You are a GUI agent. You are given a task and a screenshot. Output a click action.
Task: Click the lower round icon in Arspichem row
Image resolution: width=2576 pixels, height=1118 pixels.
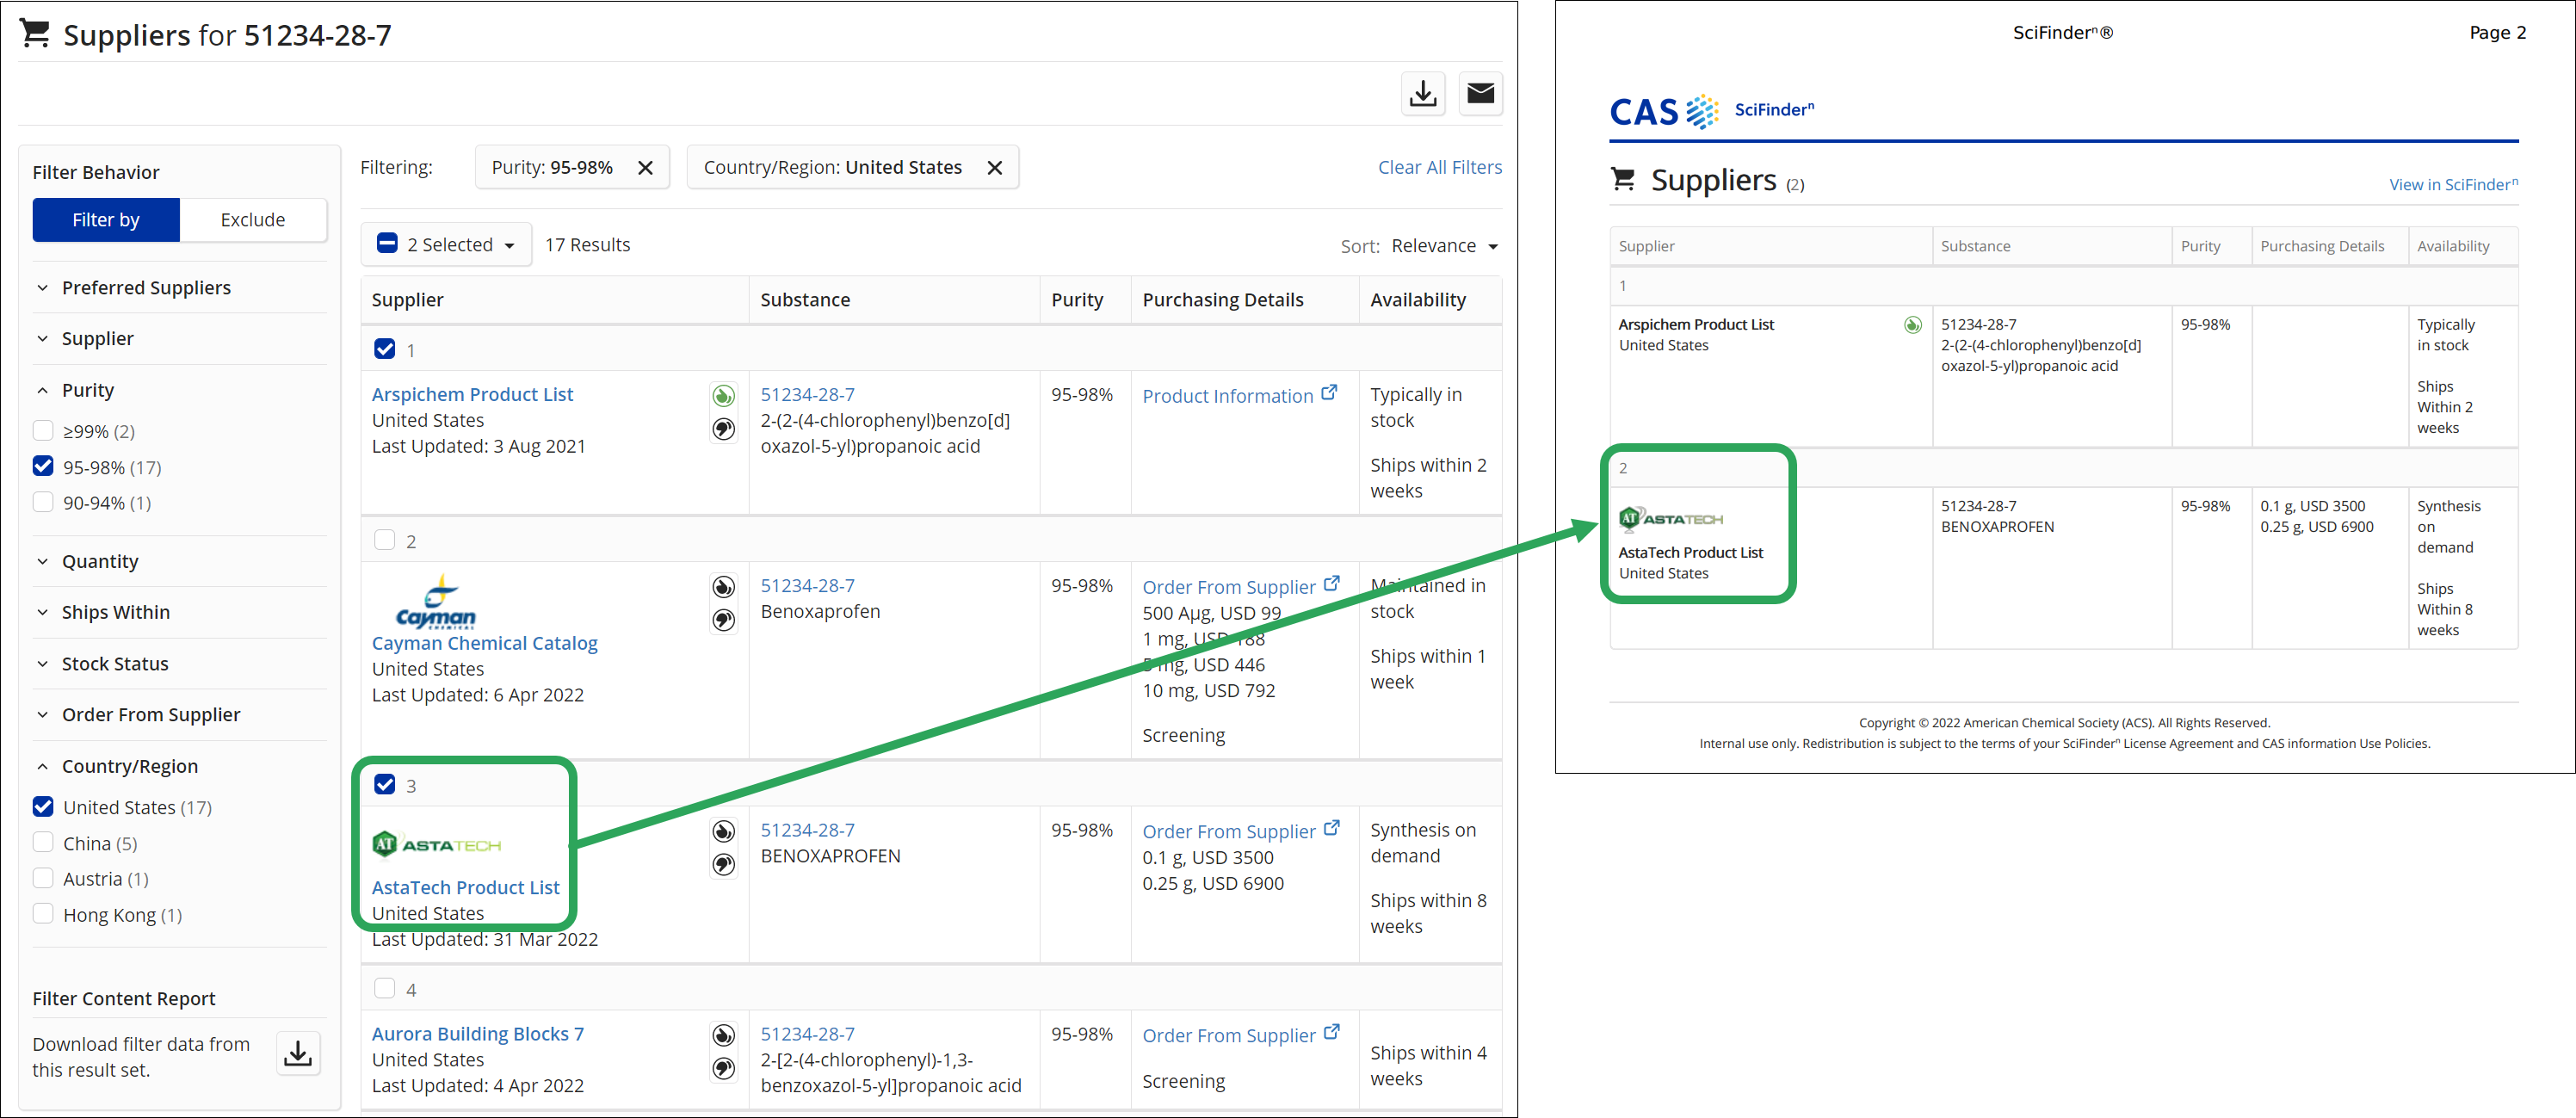[723, 430]
